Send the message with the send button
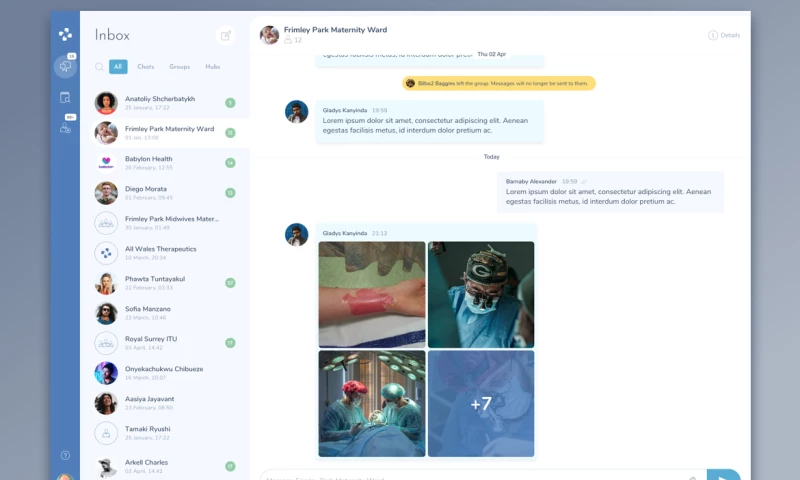This screenshot has width=800, height=480. point(723,475)
